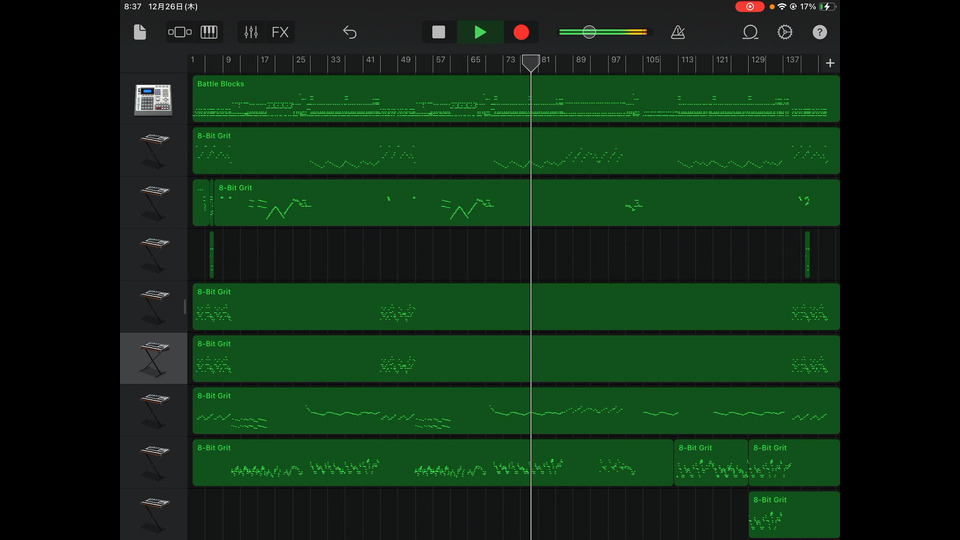Undo the last action
Viewport: 960px width, 540px height.
[x=350, y=32]
